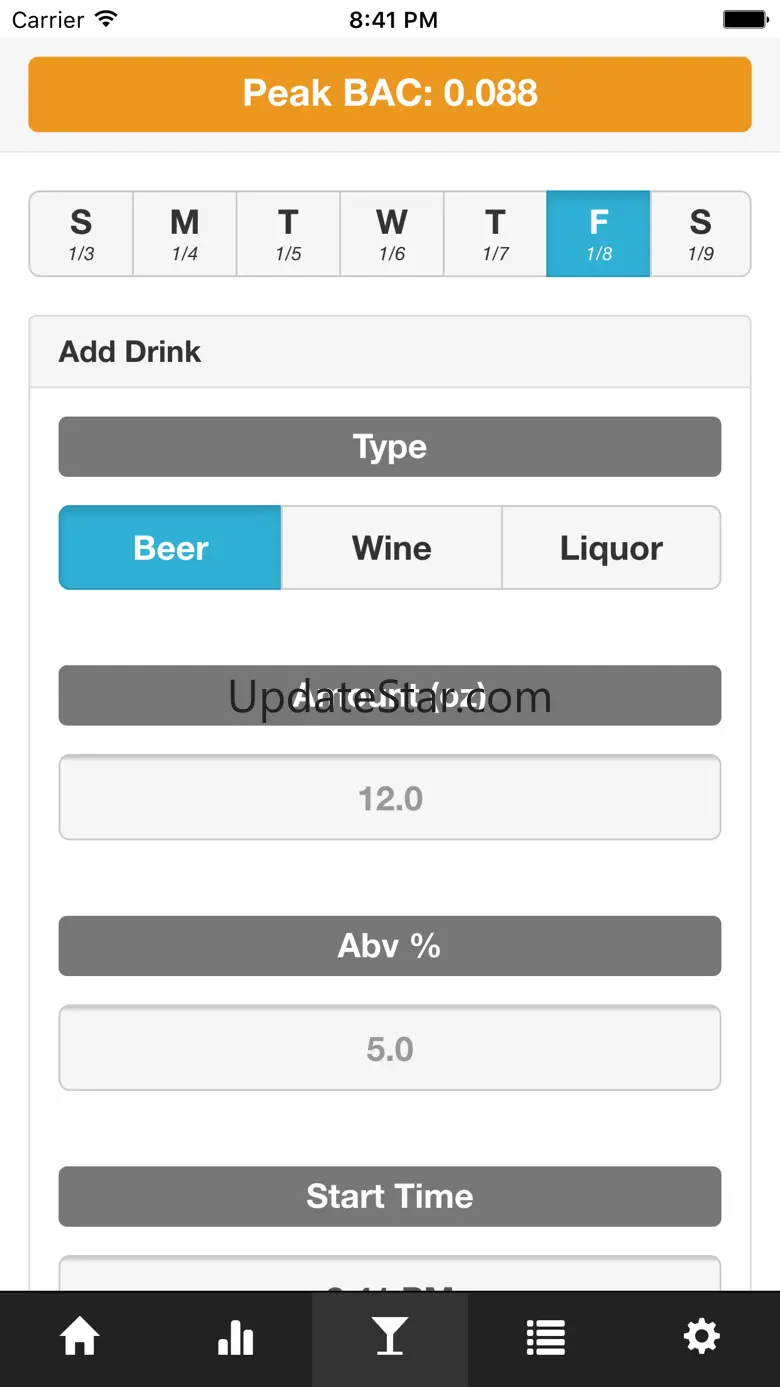Open the home tab icon
Viewport: 780px width, 1387px height.
pos(79,1337)
